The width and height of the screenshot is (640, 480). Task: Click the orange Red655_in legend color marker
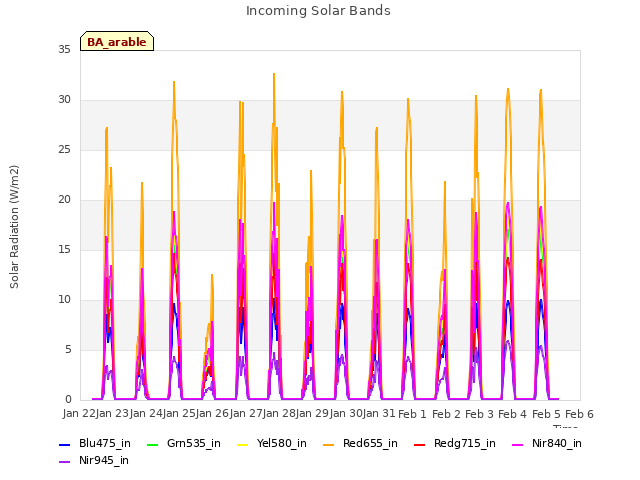(x=329, y=444)
